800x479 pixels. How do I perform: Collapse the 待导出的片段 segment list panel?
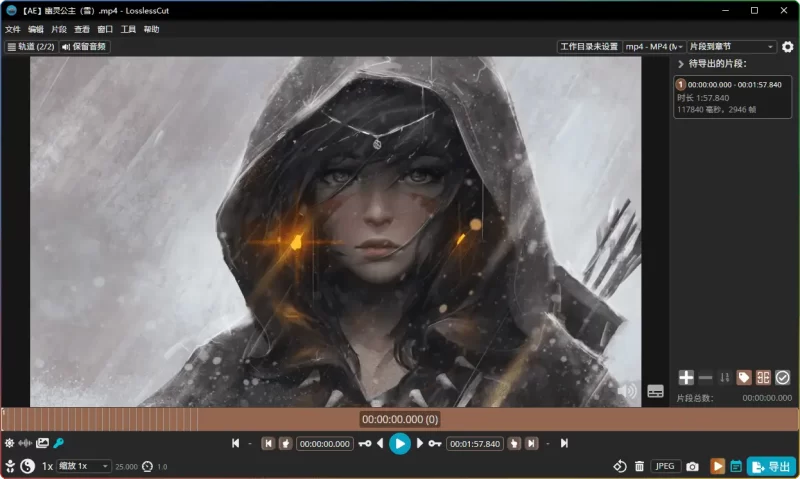tap(681, 65)
